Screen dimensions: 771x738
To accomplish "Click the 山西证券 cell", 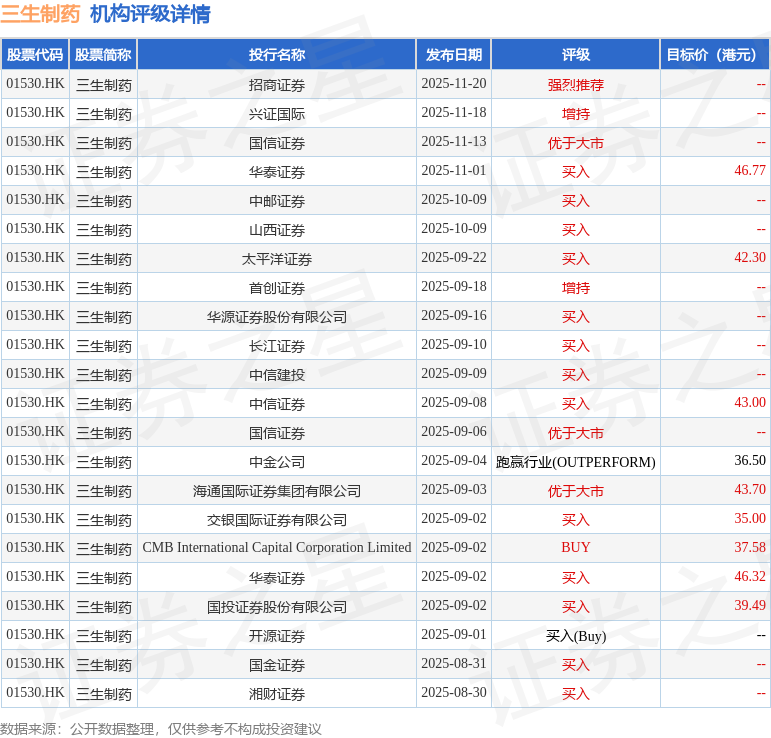I will pyautogui.click(x=277, y=230).
